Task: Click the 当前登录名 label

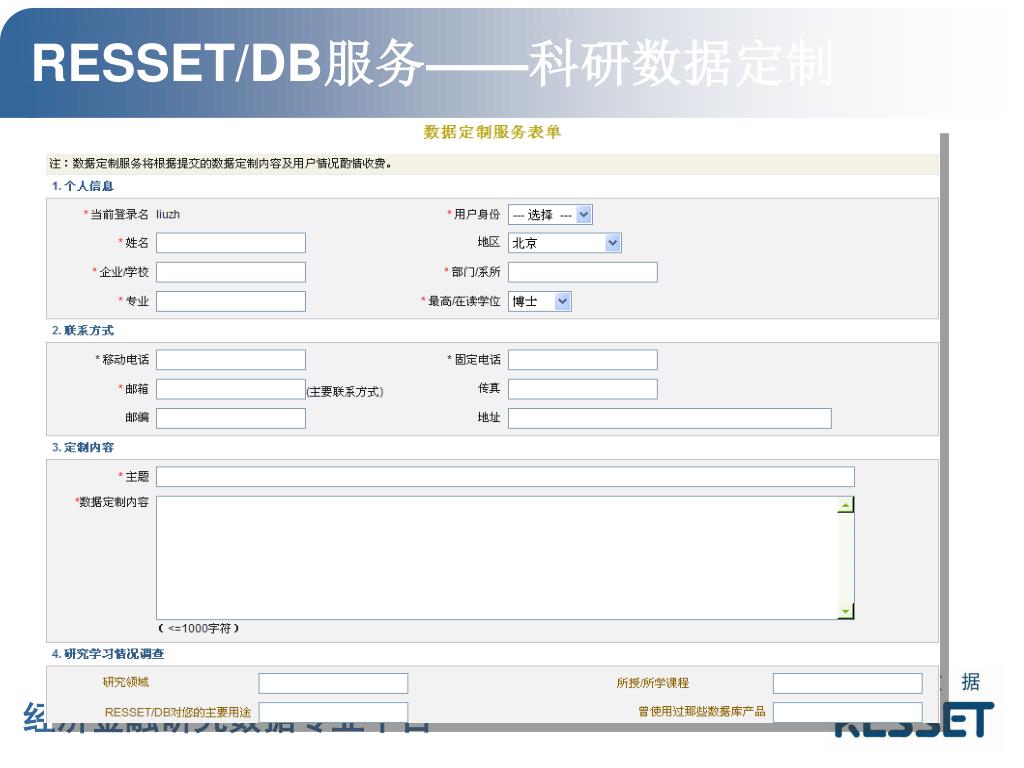Action: pyautogui.click(x=119, y=214)
